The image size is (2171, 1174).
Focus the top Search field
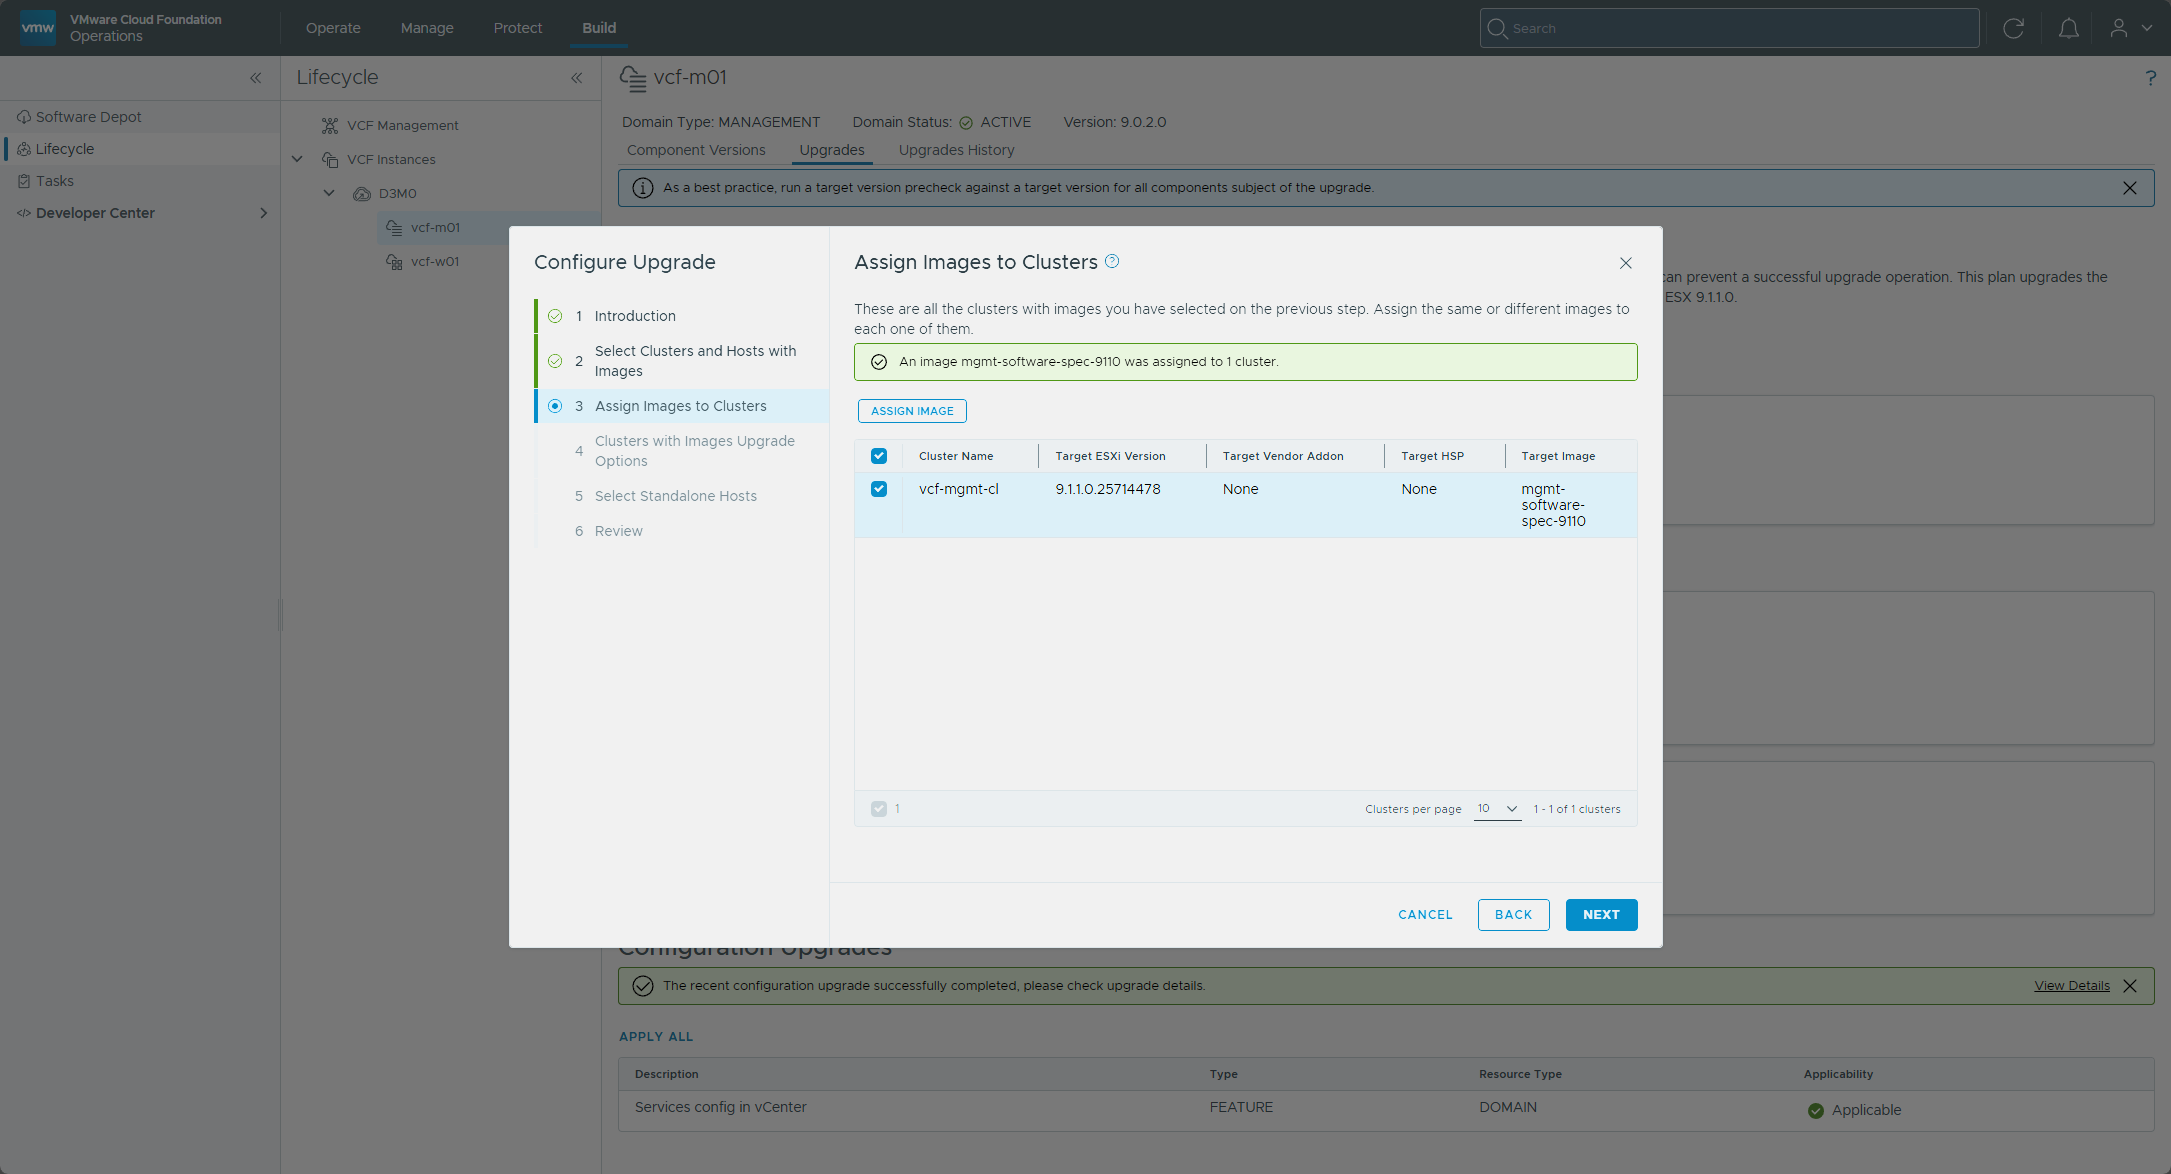click(x=1729, y=28)
